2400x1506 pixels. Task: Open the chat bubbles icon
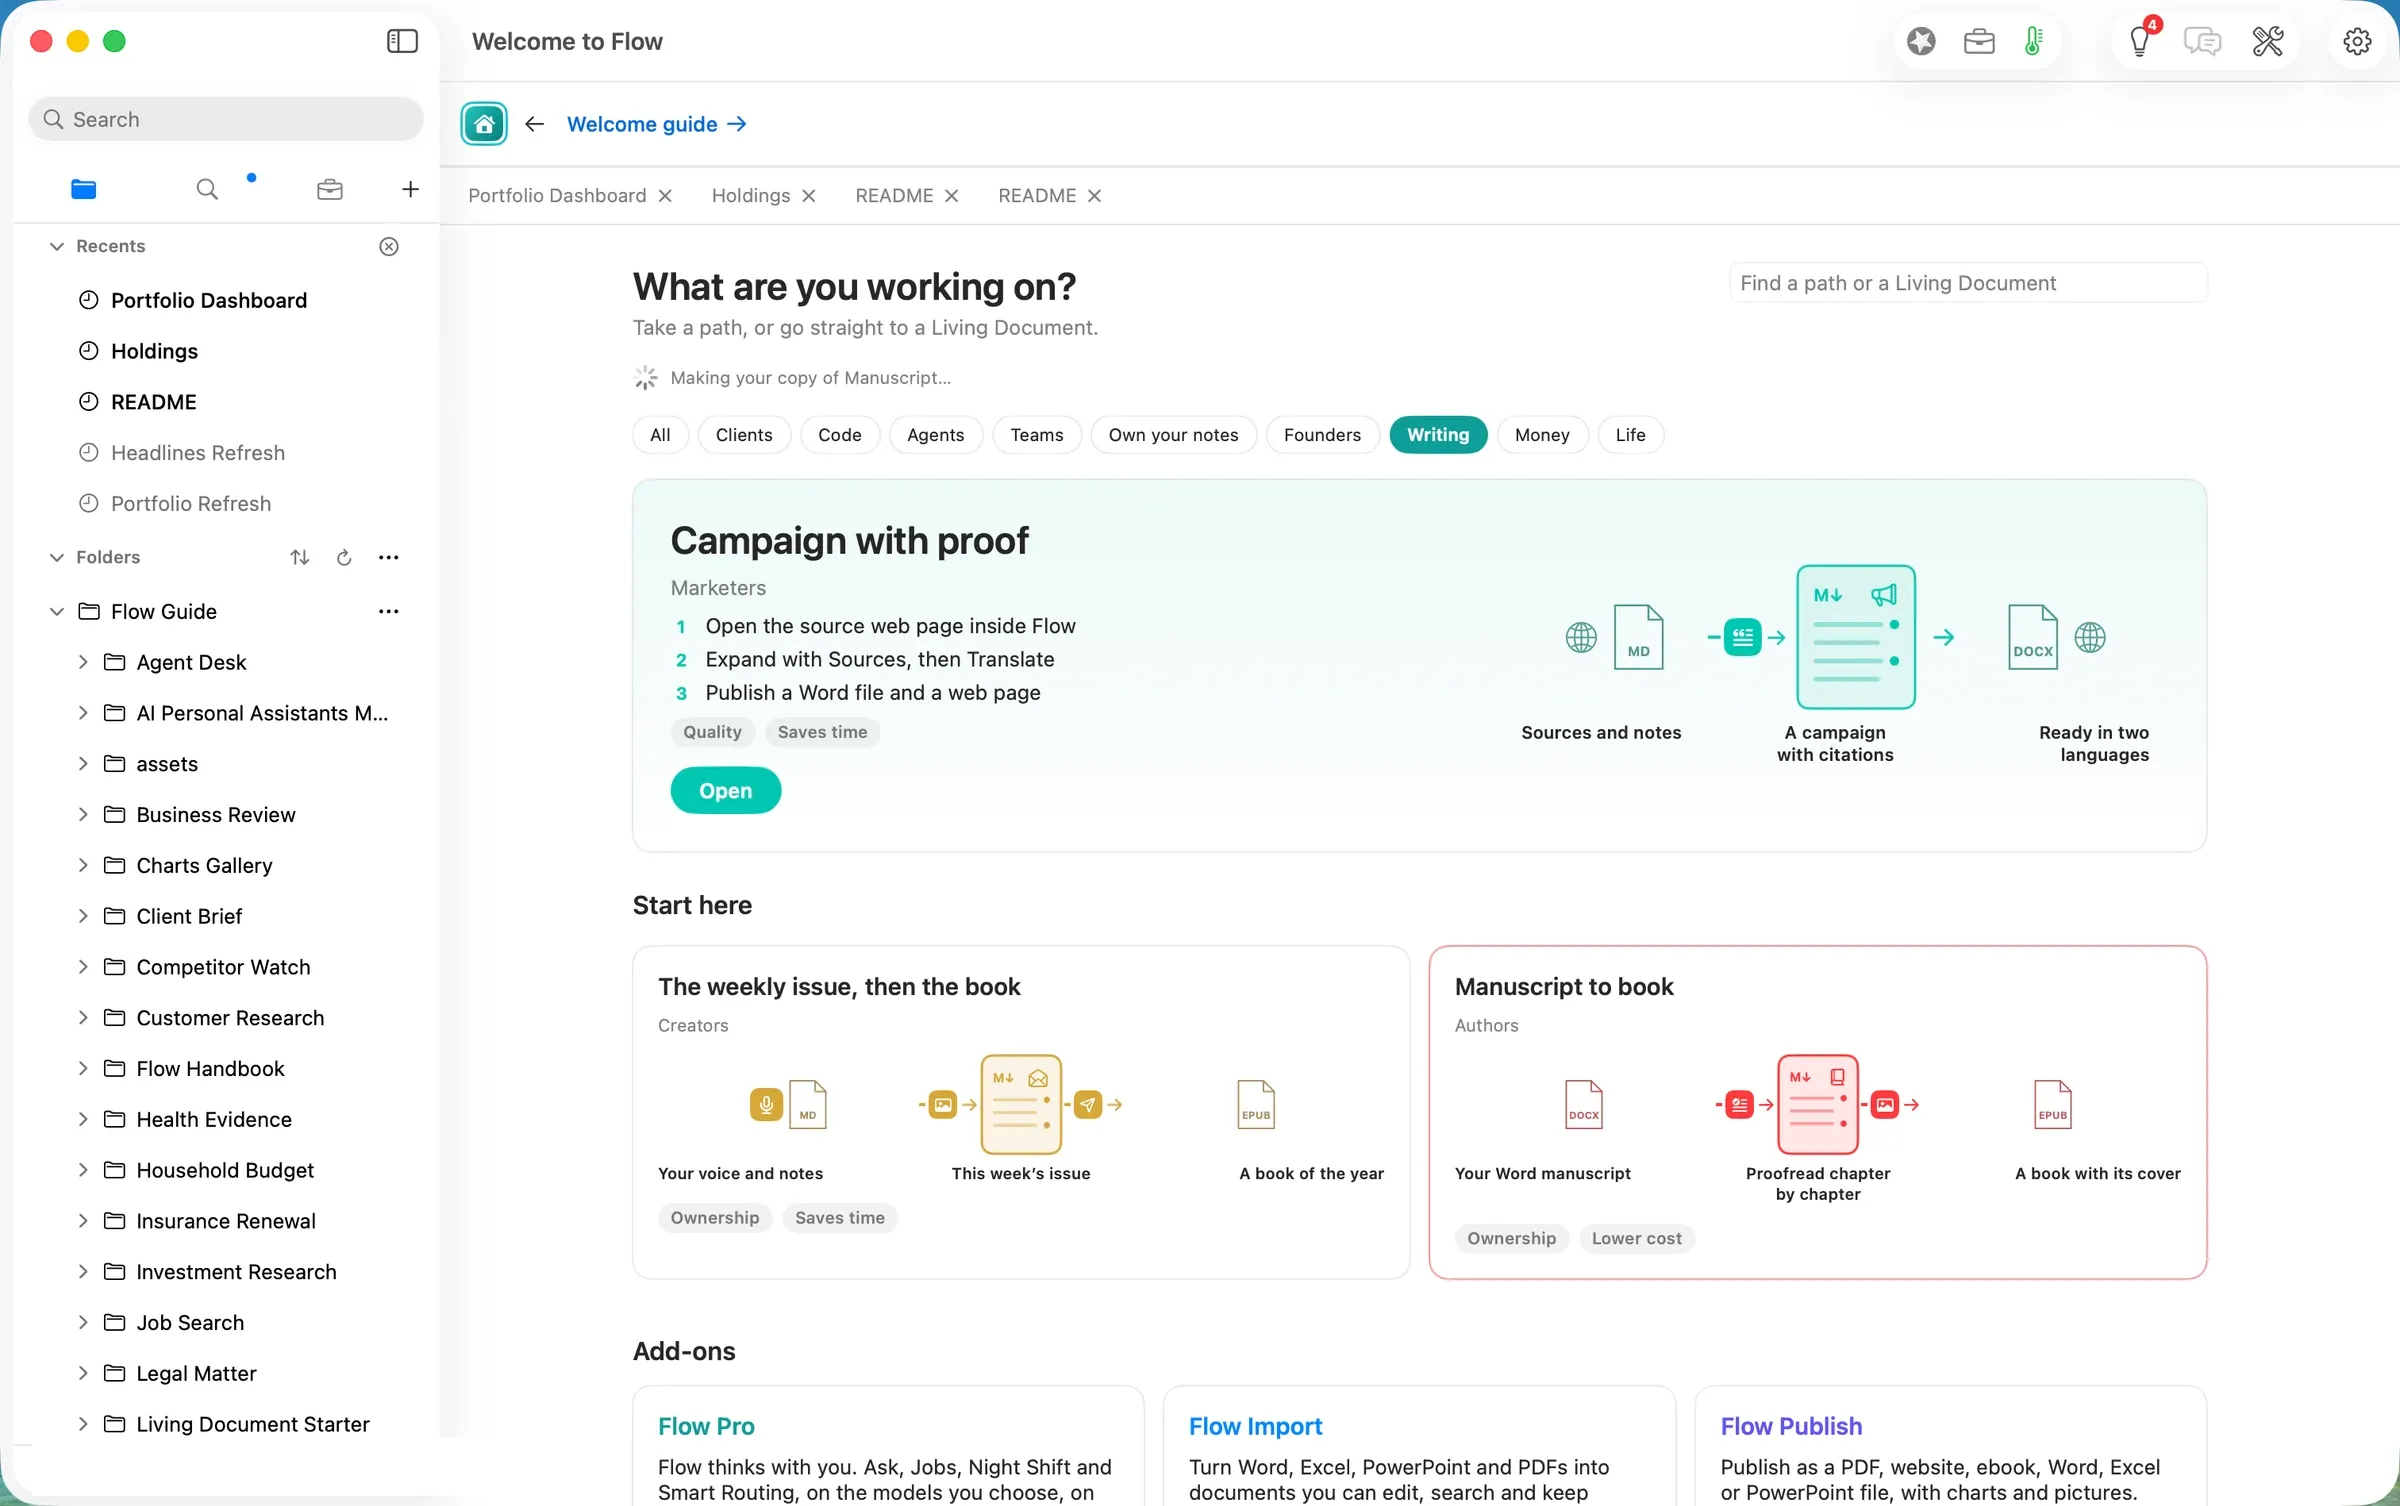tap(2202, 41)
